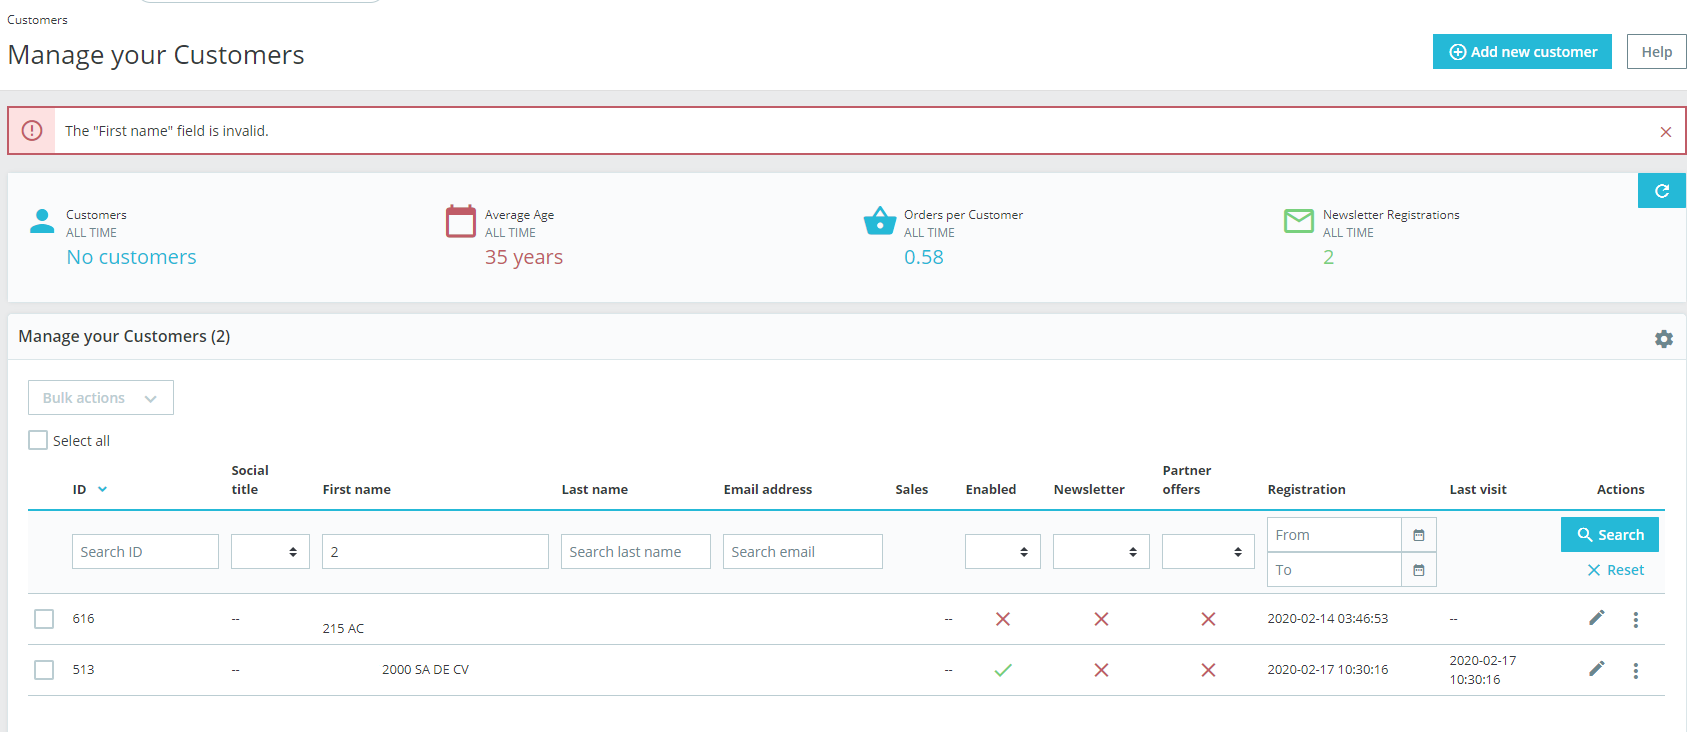The height and width of the screenshot is (732, 1687).
Task: Focus the Search email filter field
Action: (x=803, y=552)
